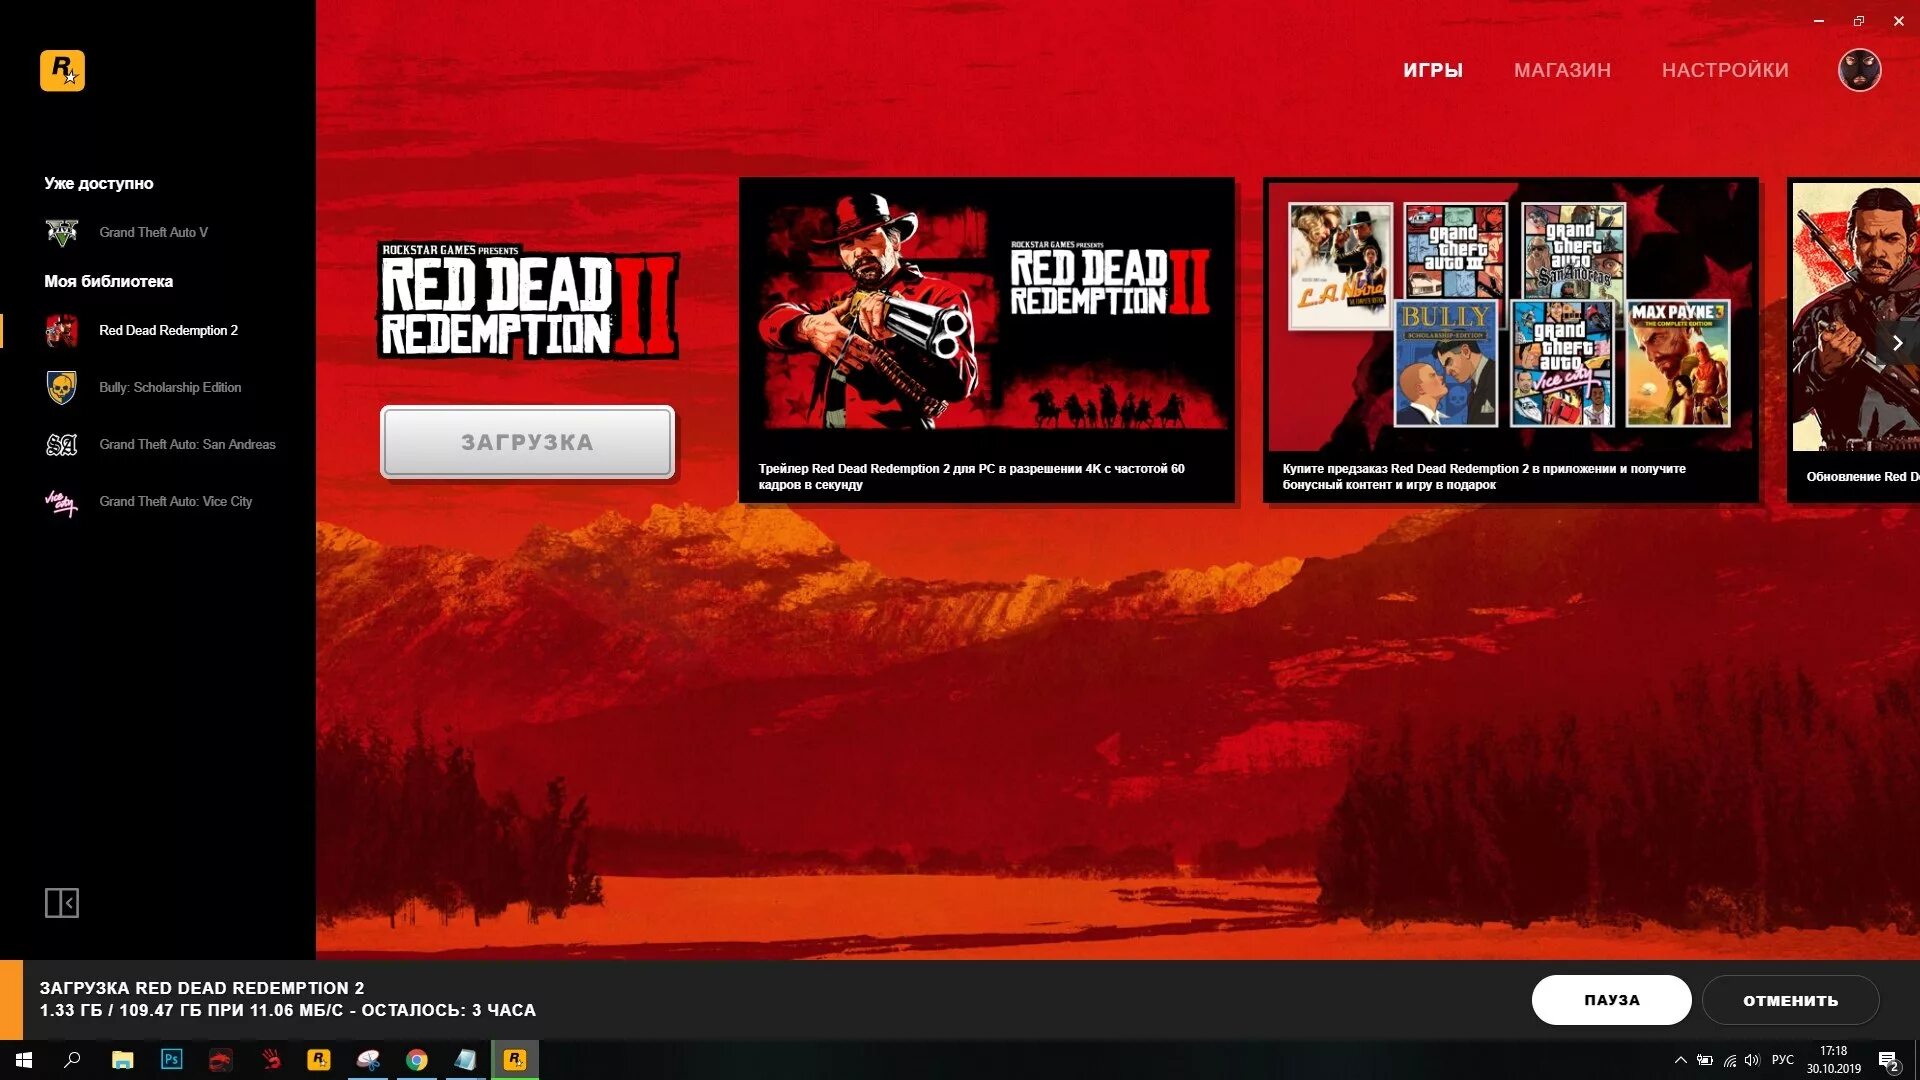Click the first Rockstar icon in the taskbar
The width and height of the screenshot is (1920, 1080).
[319, 1060]
